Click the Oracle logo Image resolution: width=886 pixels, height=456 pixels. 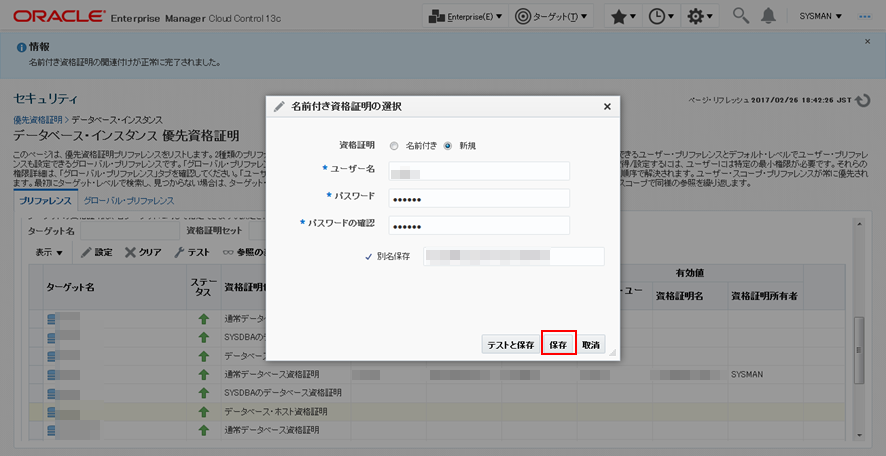(x=59, y=16)
